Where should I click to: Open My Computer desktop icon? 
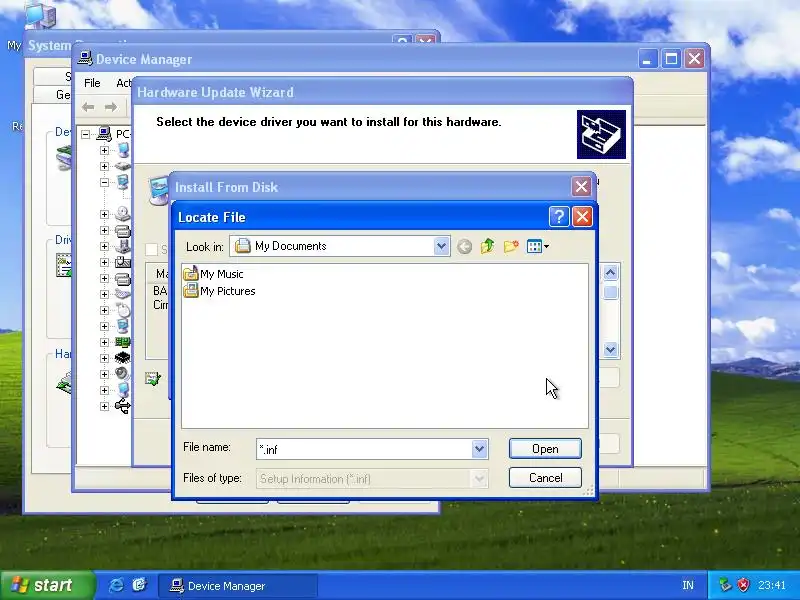[40, 15]
